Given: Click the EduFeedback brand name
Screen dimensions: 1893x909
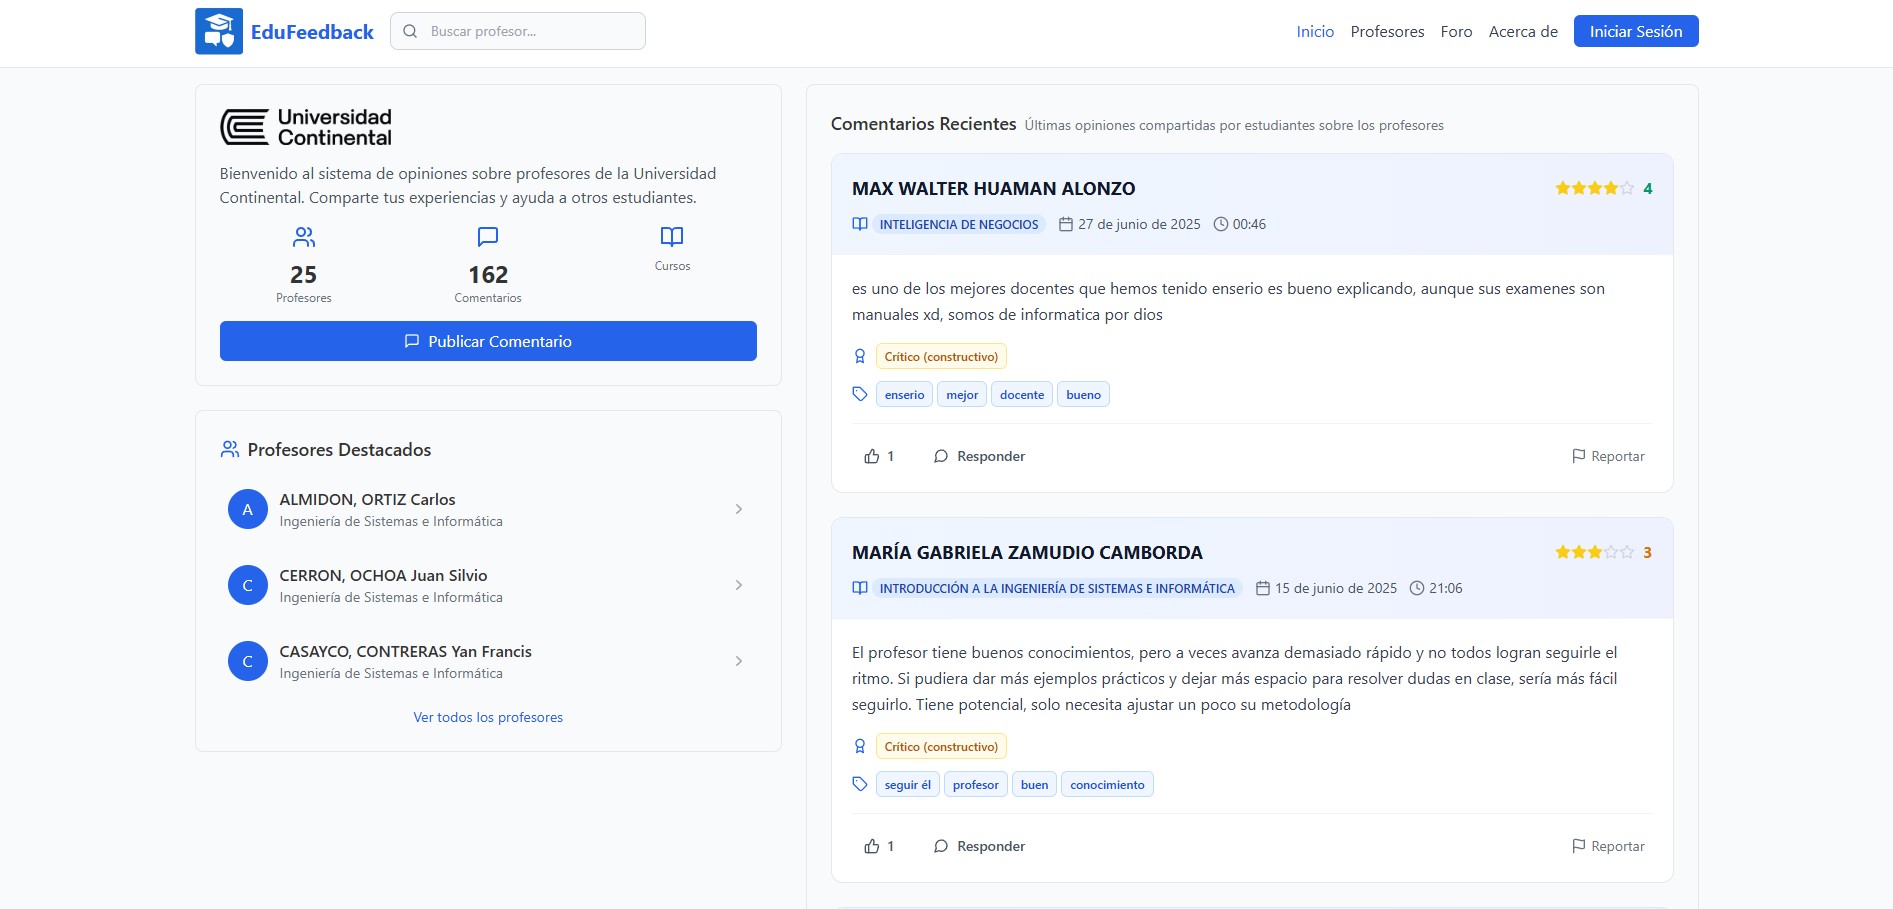Looking at the screenshot, I should coord(312,32).
